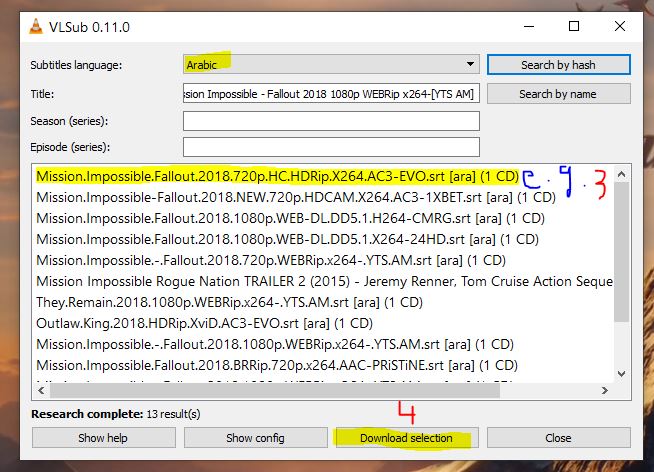Click the horizontal scroll right arrow
Screen dimensions: 654x472
coord(604,391)
